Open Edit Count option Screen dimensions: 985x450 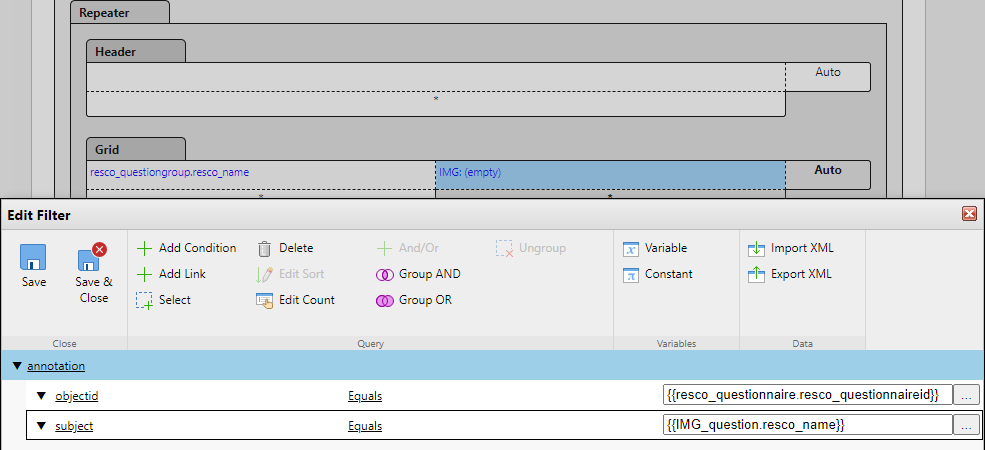(x=295, y=300)
